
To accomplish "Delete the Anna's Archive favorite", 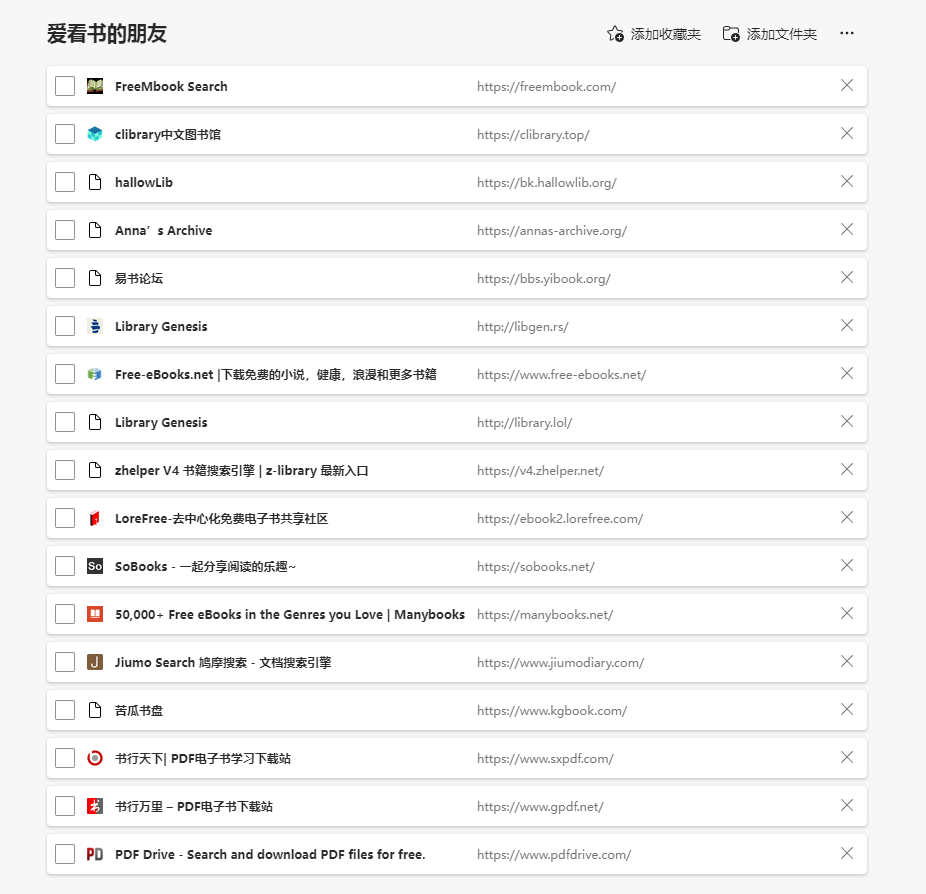I will click(847, 229).
